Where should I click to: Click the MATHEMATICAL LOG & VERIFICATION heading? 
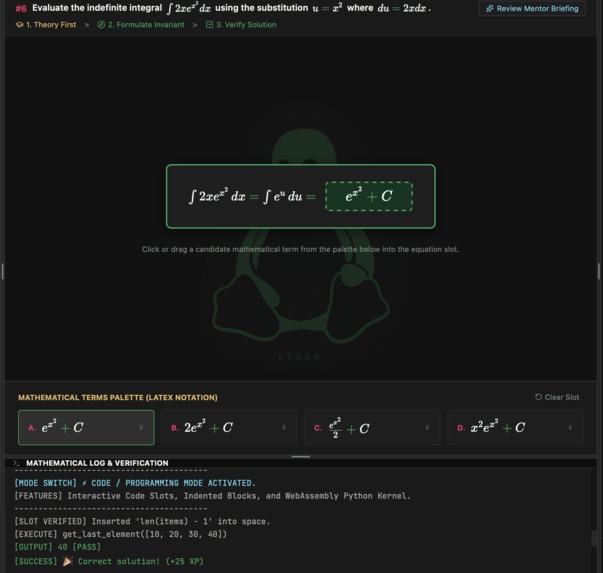pos(97,463)
